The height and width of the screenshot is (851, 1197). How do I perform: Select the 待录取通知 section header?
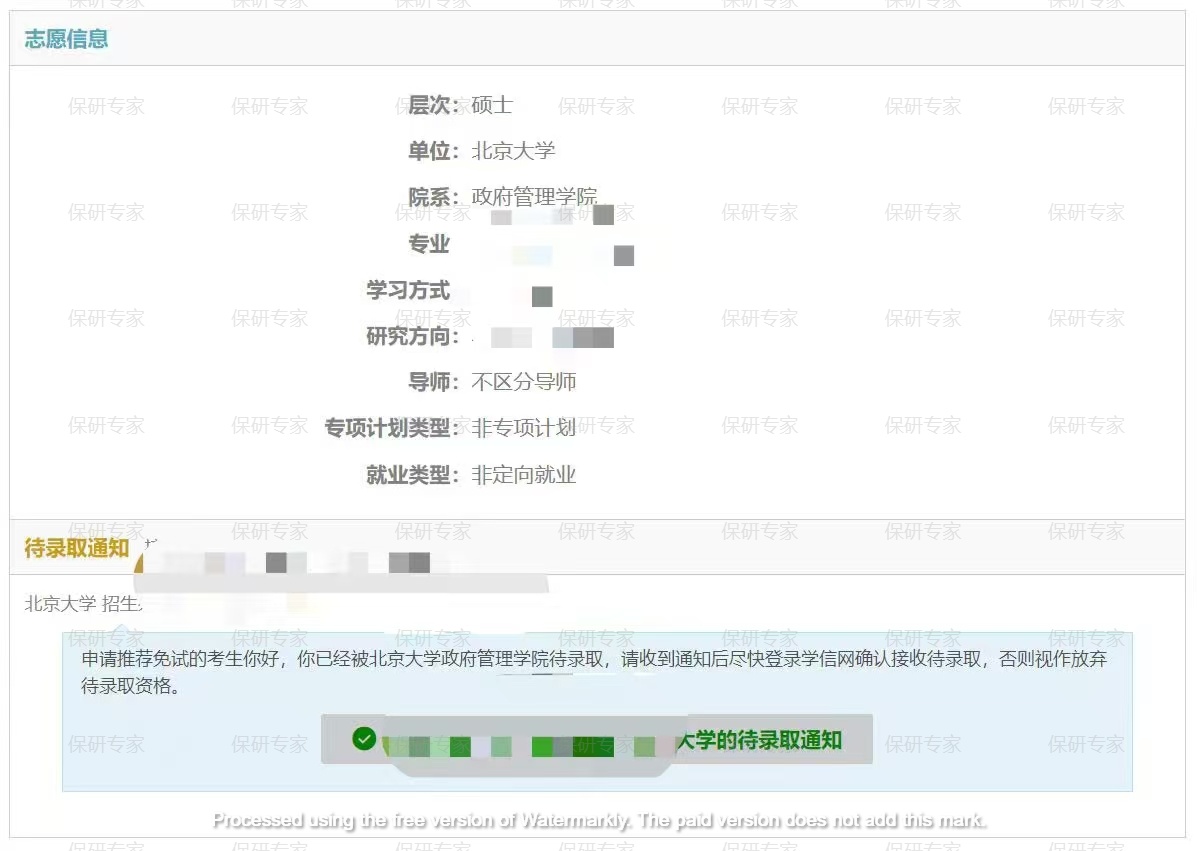tap(77, 548)
